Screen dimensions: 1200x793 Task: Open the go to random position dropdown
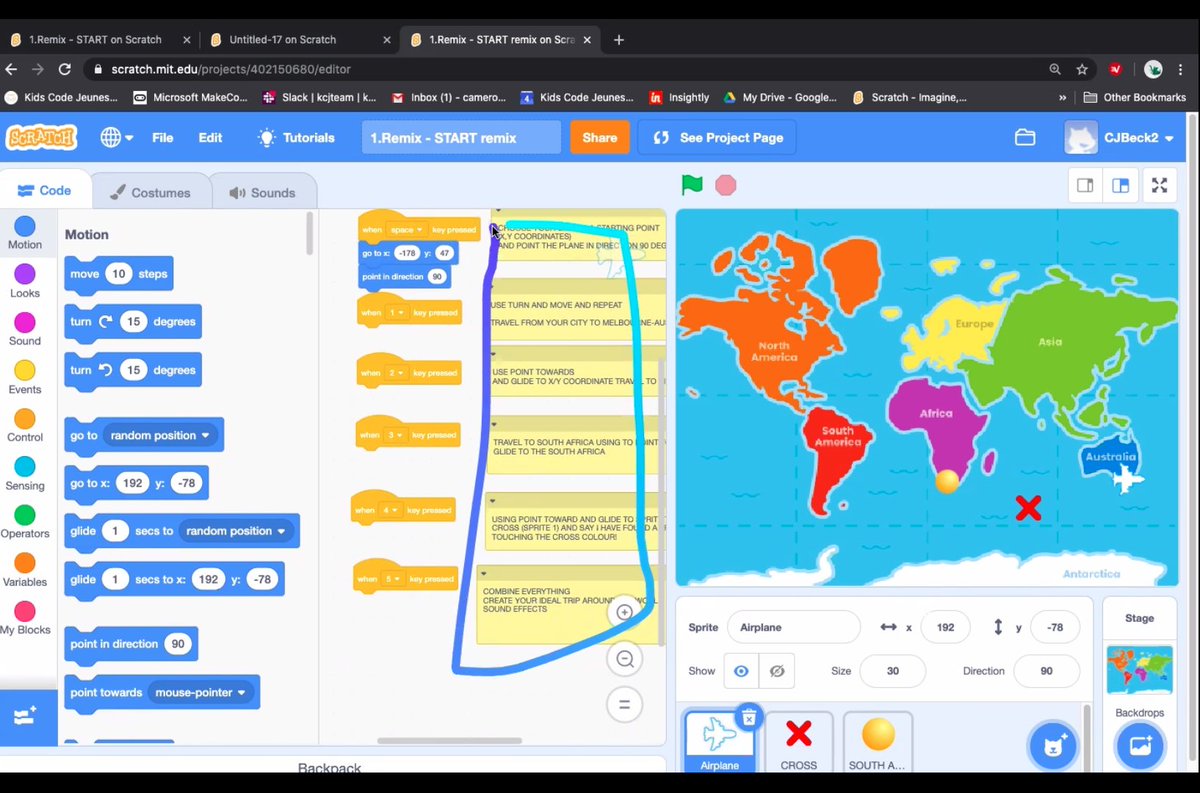159,435
